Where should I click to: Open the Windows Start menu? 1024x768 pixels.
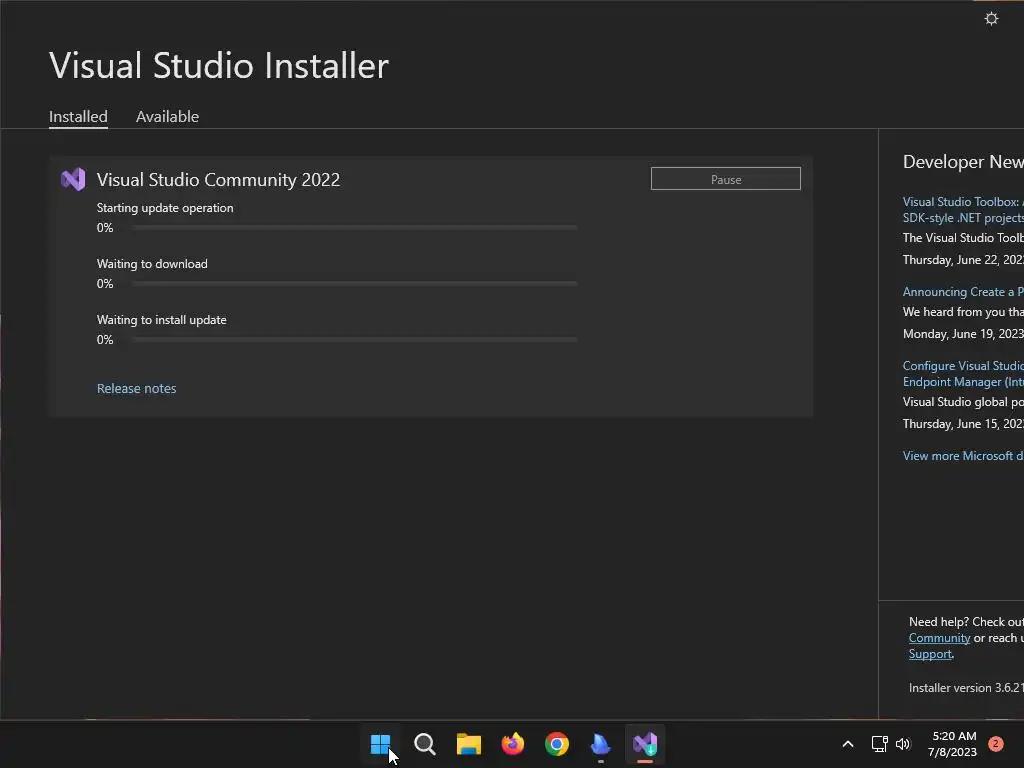380,744
